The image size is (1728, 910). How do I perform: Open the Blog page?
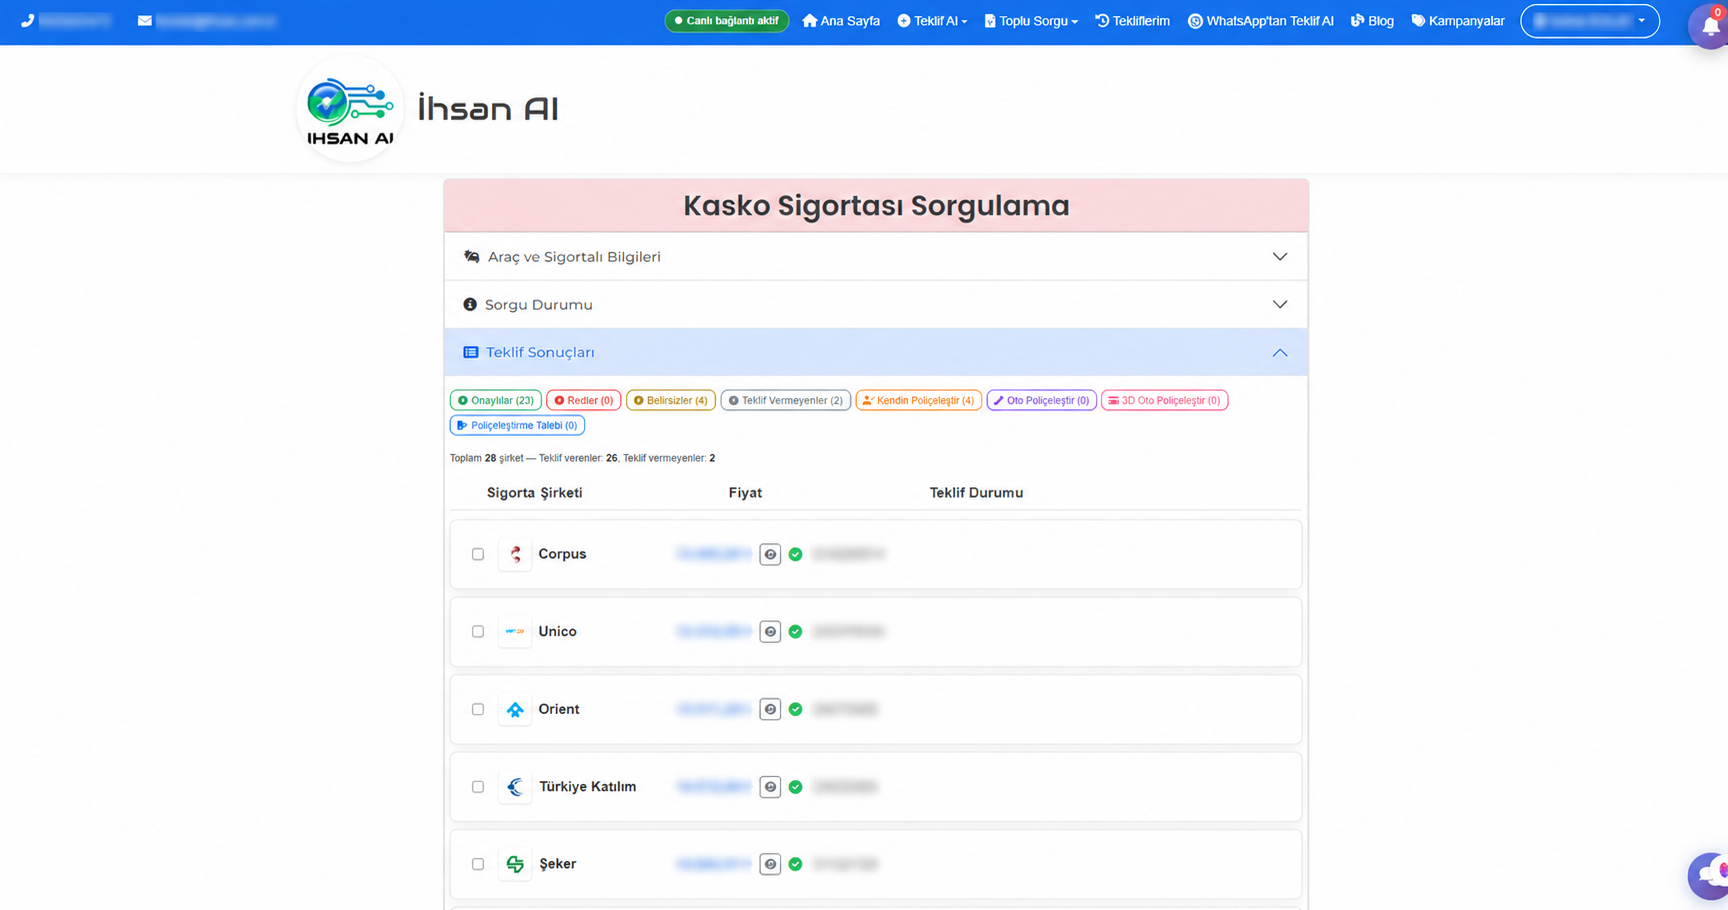coord(1372,20)
